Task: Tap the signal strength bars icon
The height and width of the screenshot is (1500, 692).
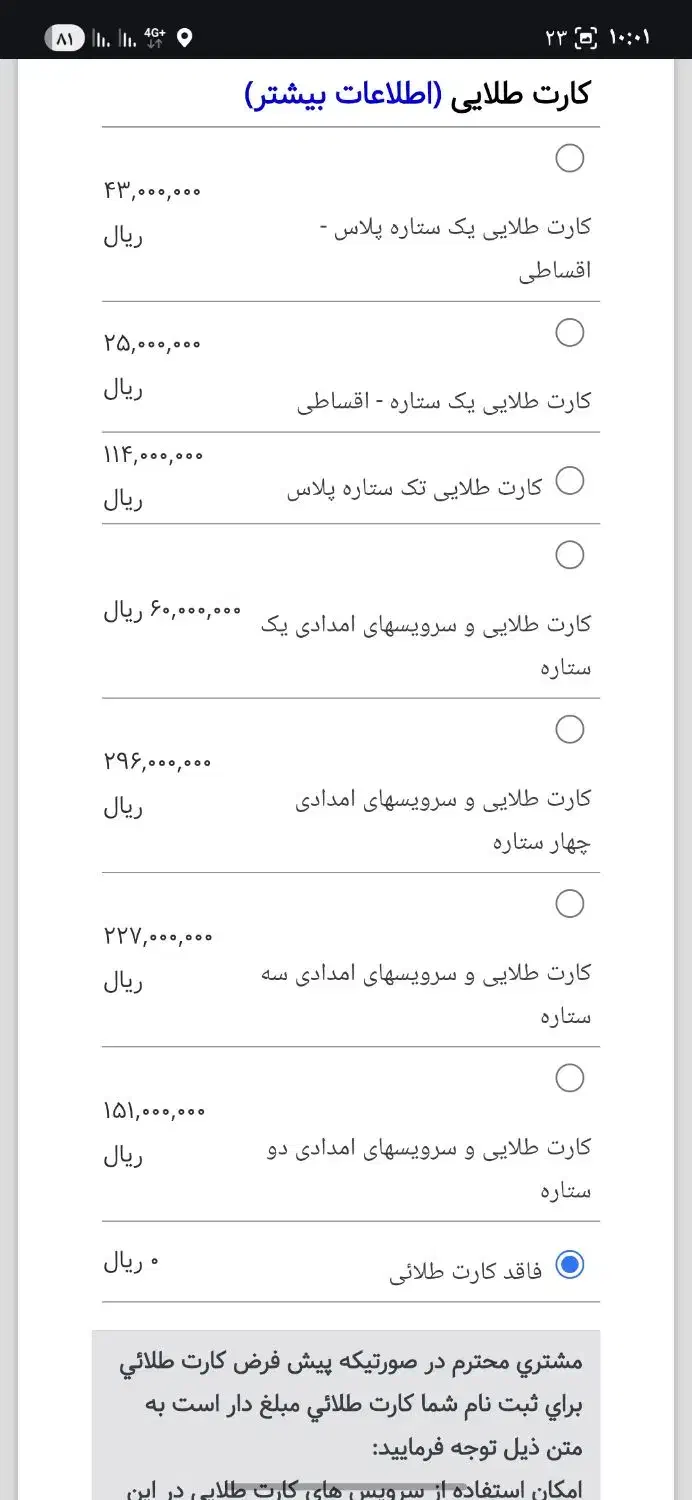Action: [x=112, y=38]
